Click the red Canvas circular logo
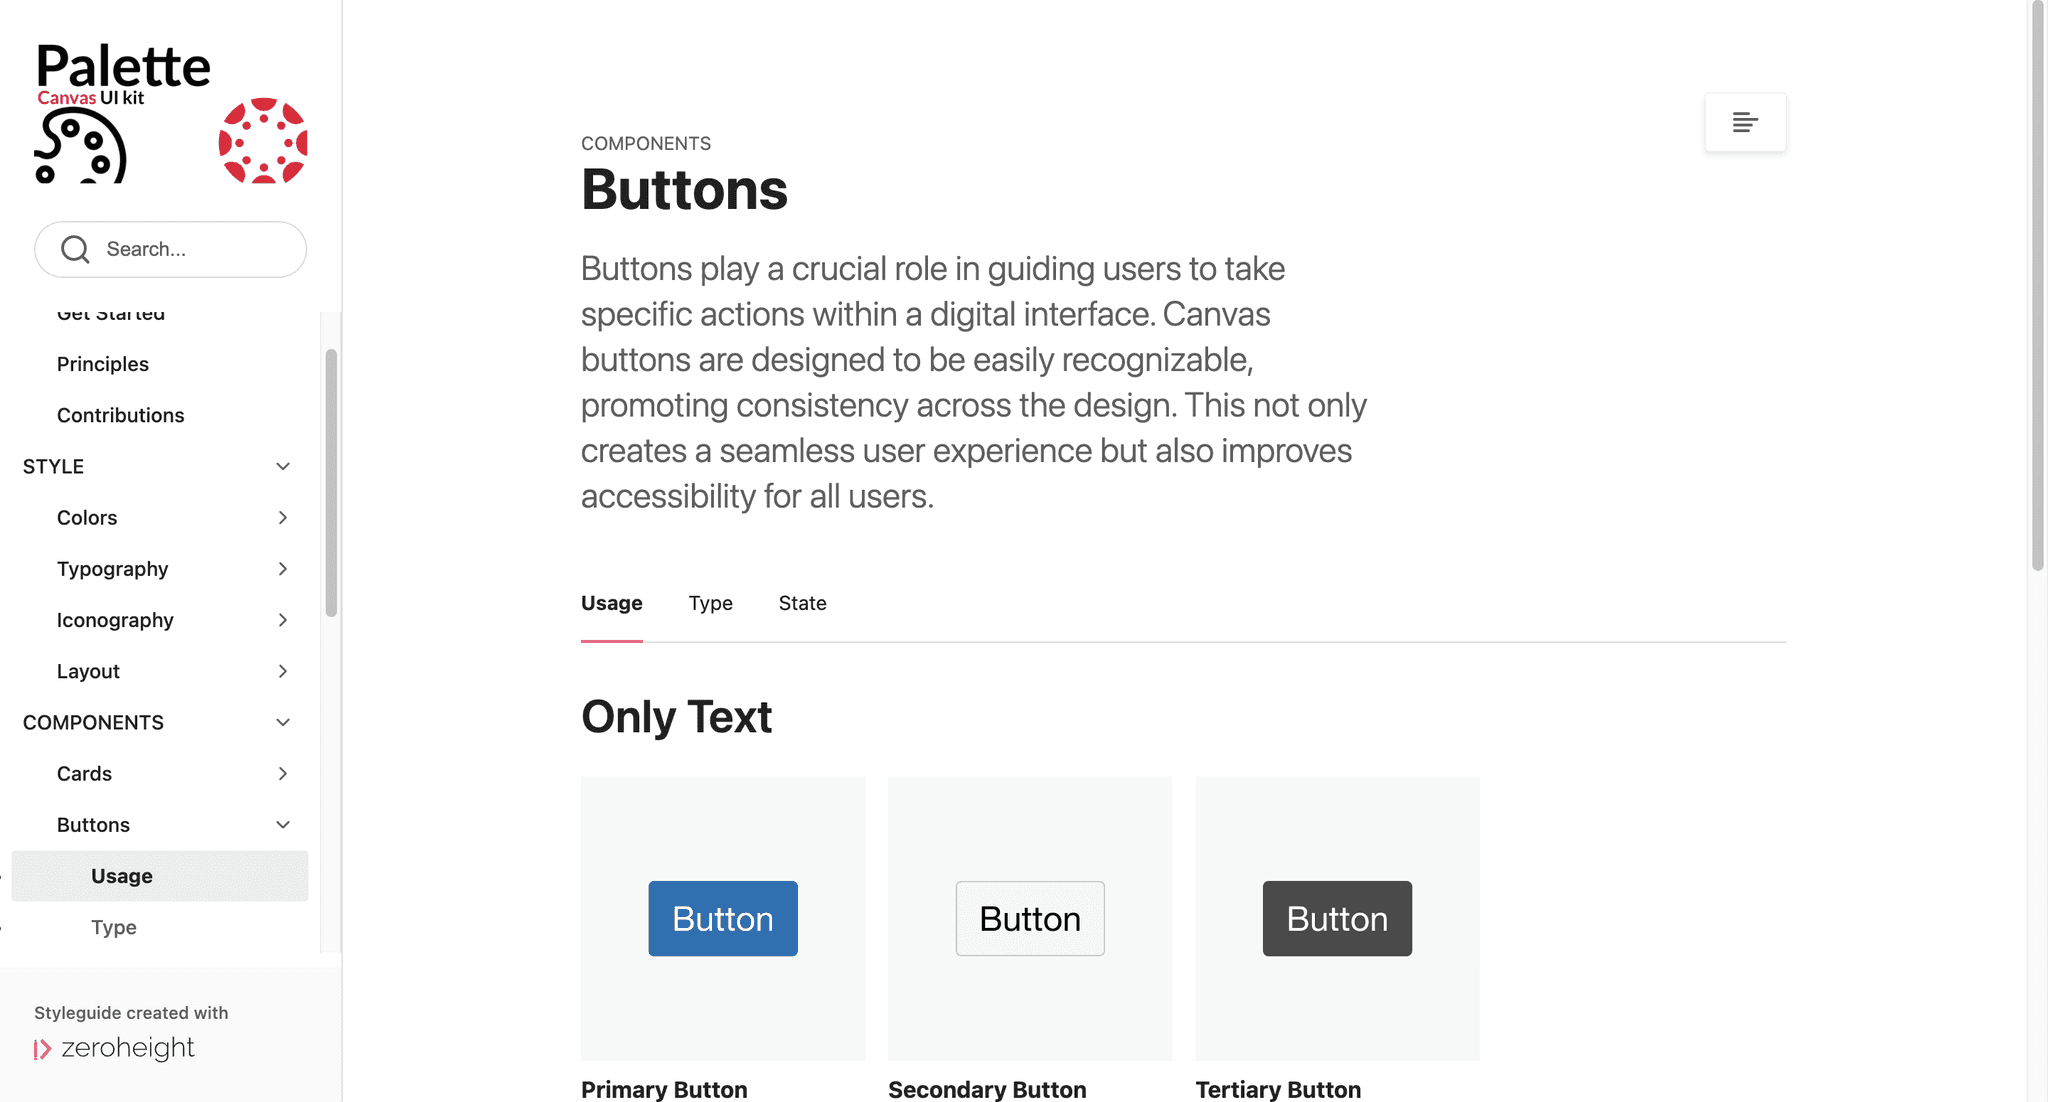 263,141
